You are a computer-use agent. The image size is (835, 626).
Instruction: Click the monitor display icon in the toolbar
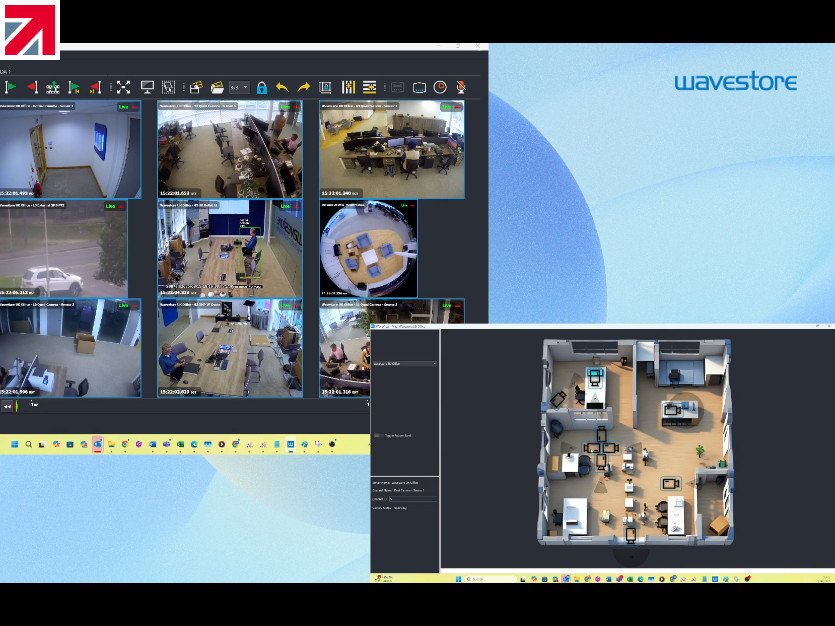click(147, 88)
